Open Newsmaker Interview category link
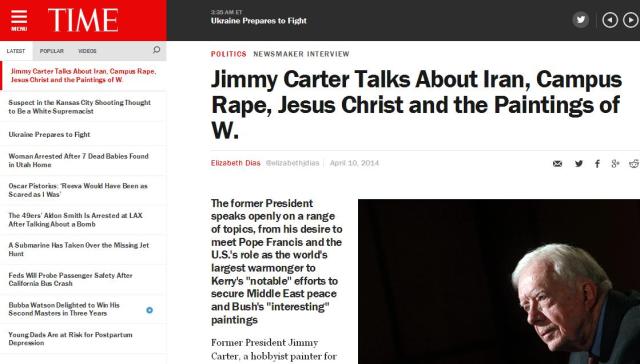 301,54
